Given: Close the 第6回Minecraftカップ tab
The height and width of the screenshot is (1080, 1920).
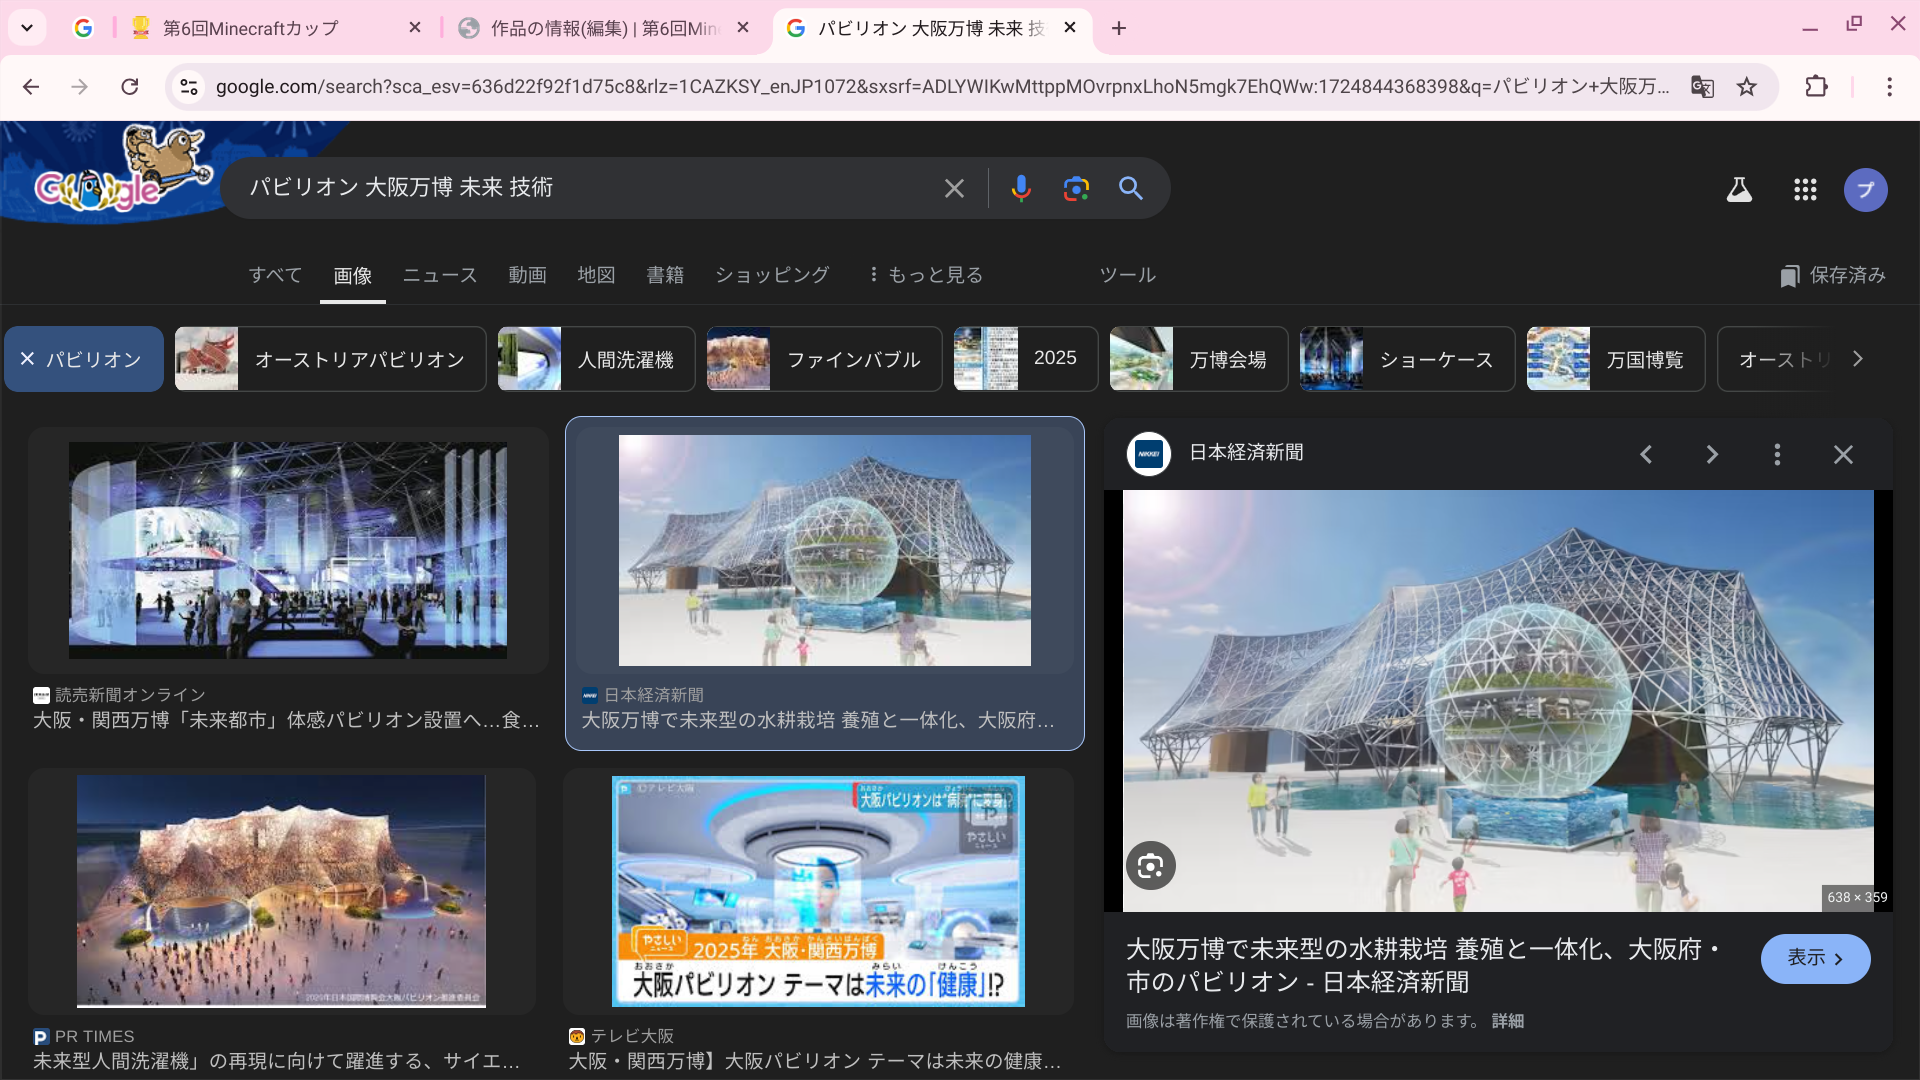Looking at the screenshot, I should (x=415, y=28).
